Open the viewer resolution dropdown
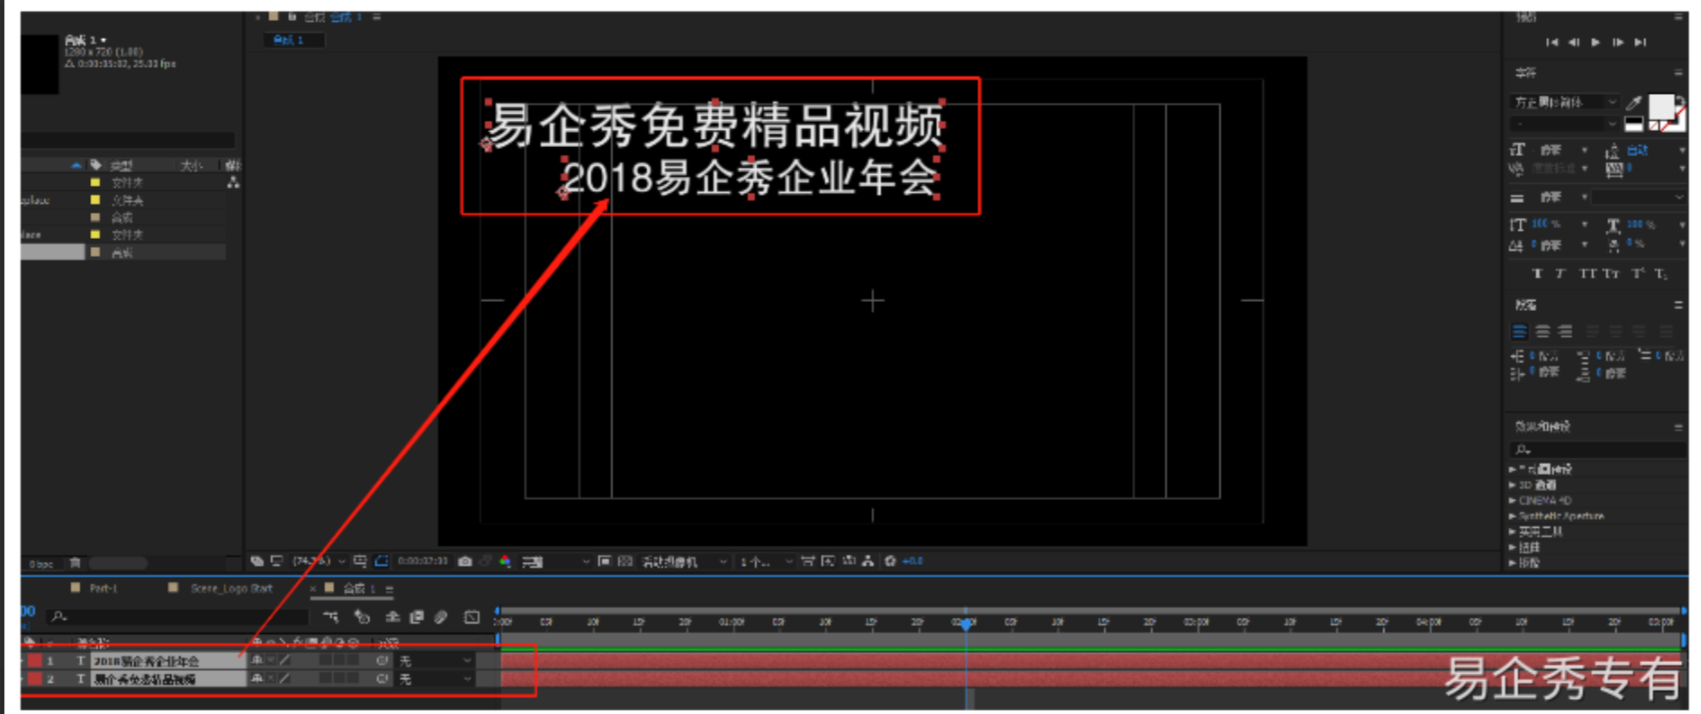 point(556,562)
